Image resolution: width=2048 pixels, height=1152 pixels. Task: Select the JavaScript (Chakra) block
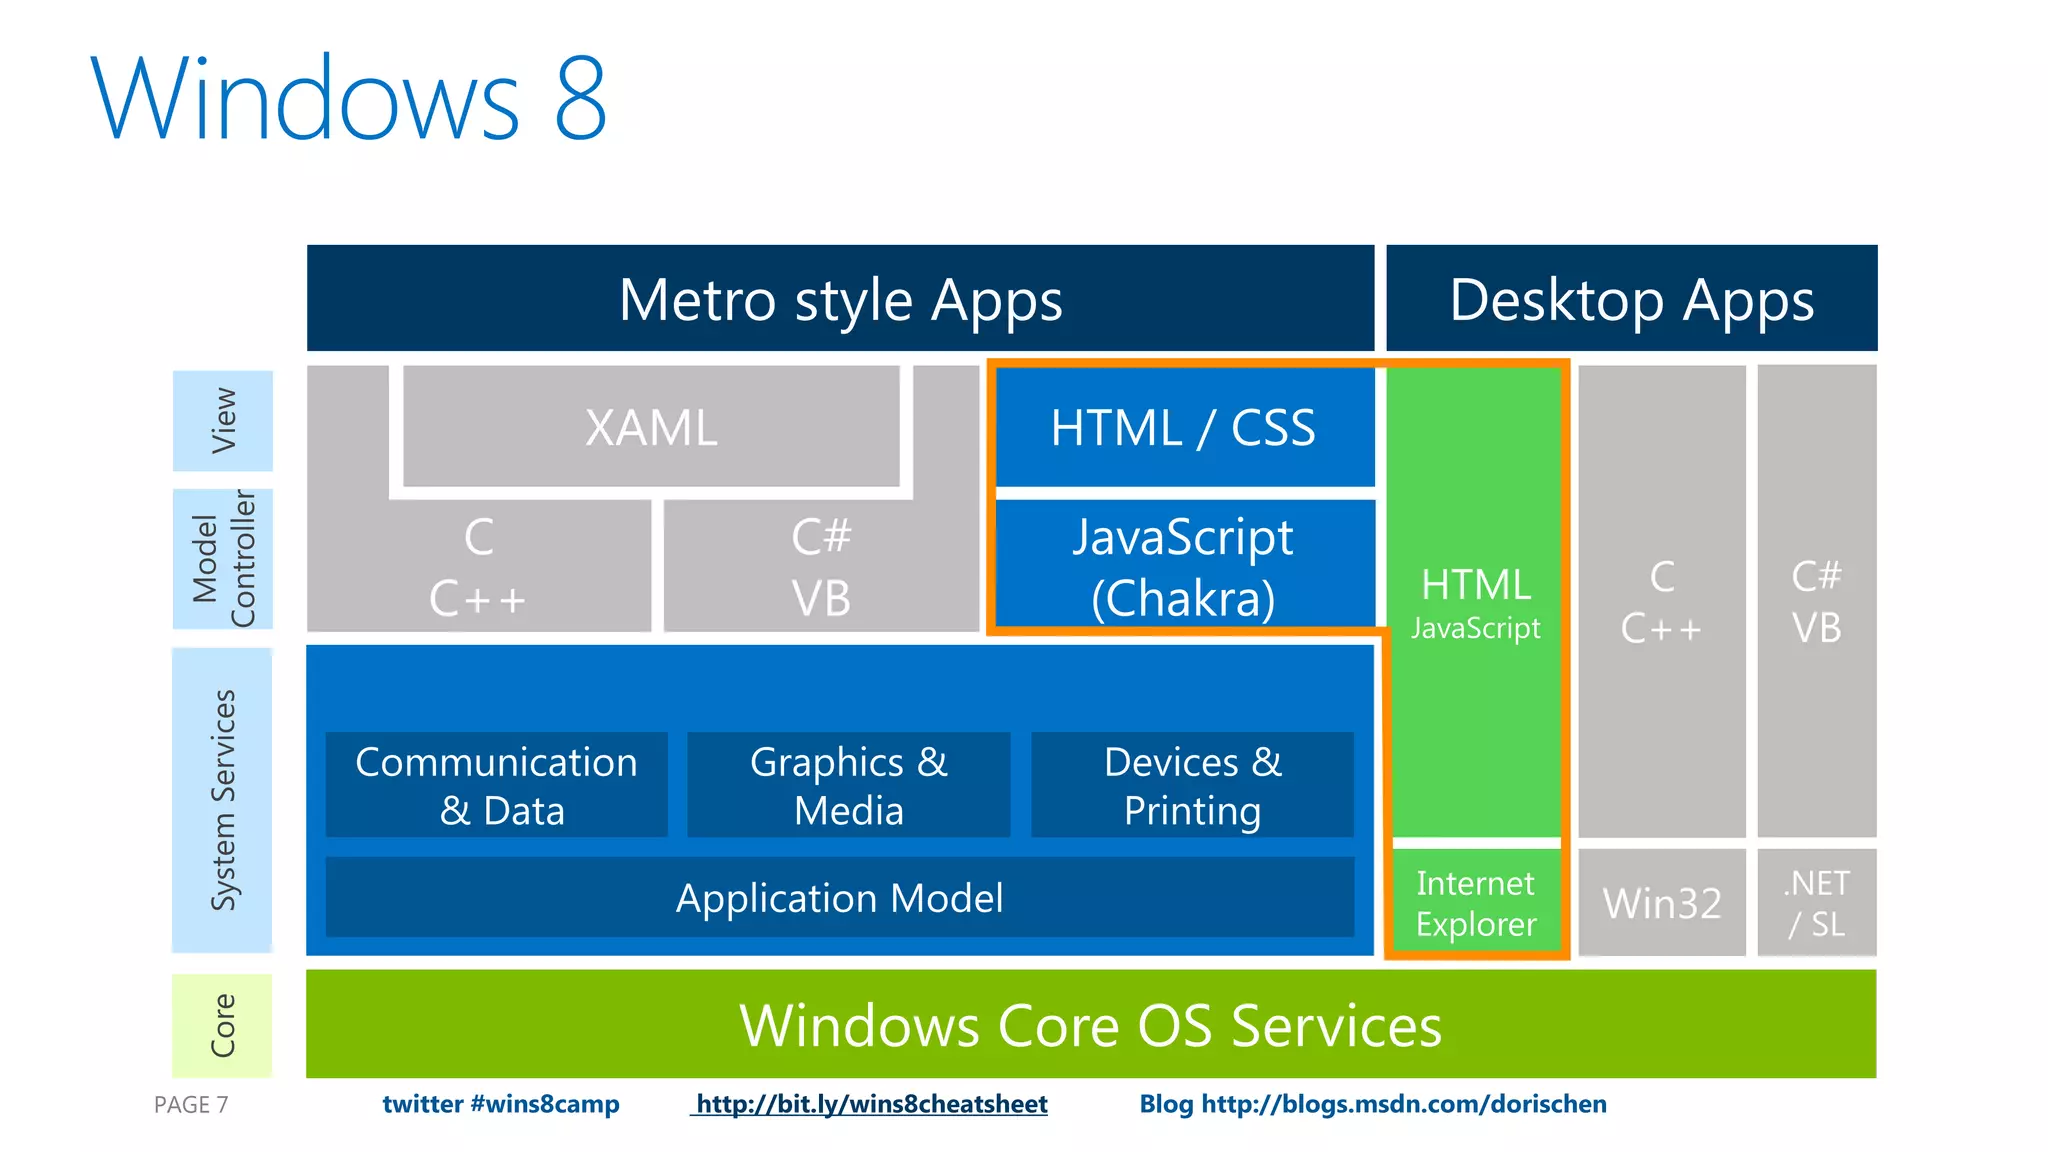click(1183, 566)
